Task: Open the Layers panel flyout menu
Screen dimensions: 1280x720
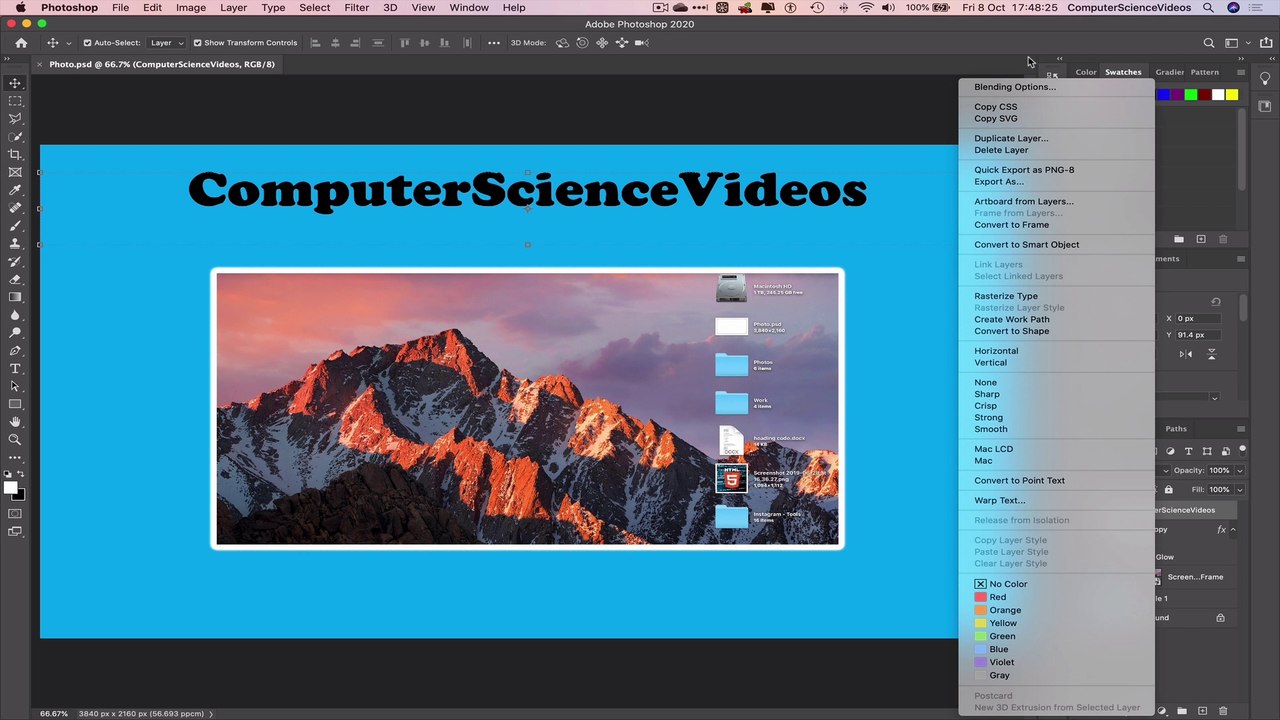Action: [1241, 429]
